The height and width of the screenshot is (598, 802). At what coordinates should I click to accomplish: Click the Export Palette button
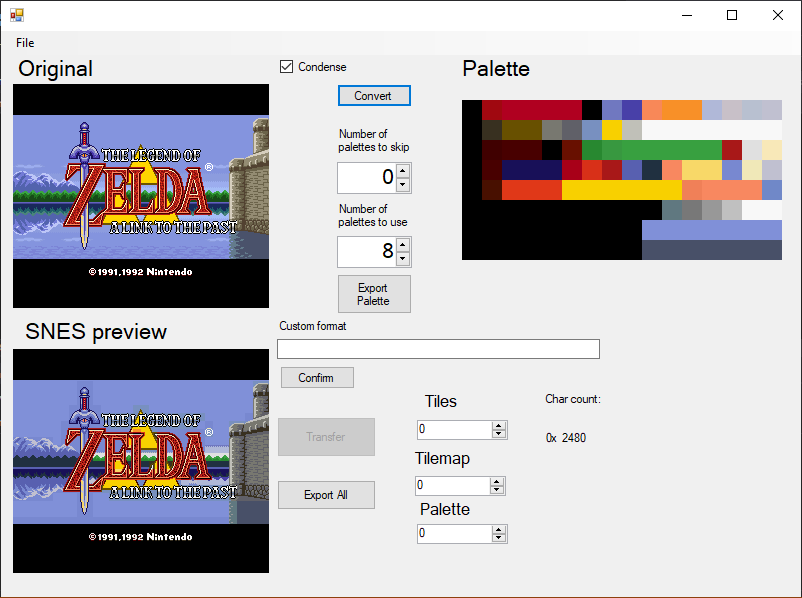(x=374, y=294)
